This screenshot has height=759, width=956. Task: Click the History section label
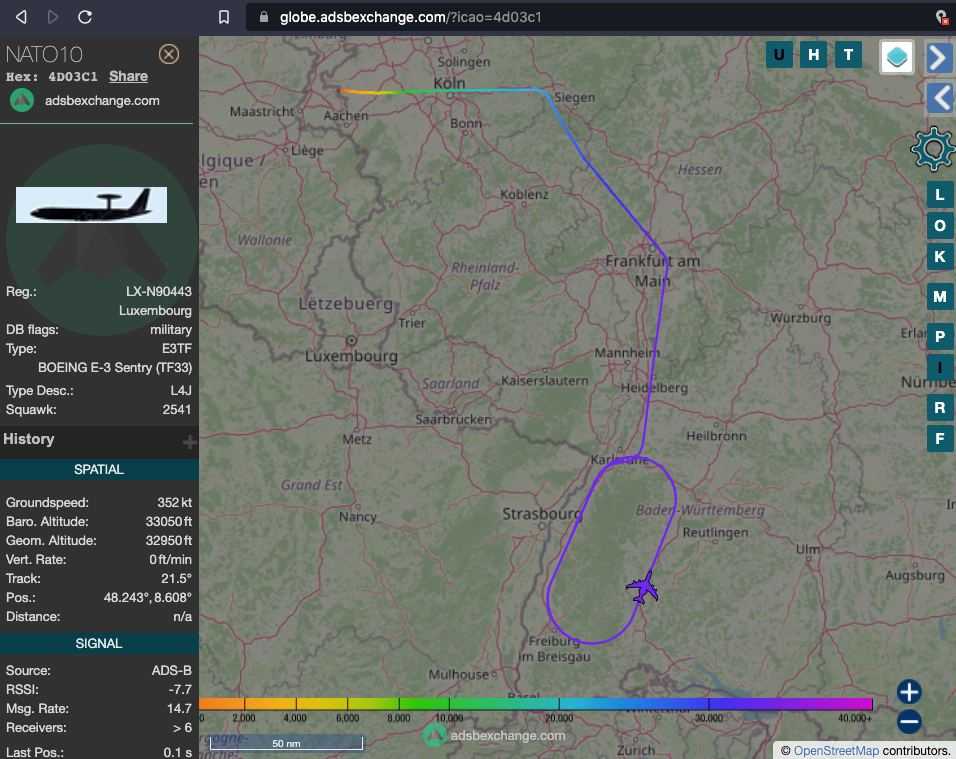point(29,439)
